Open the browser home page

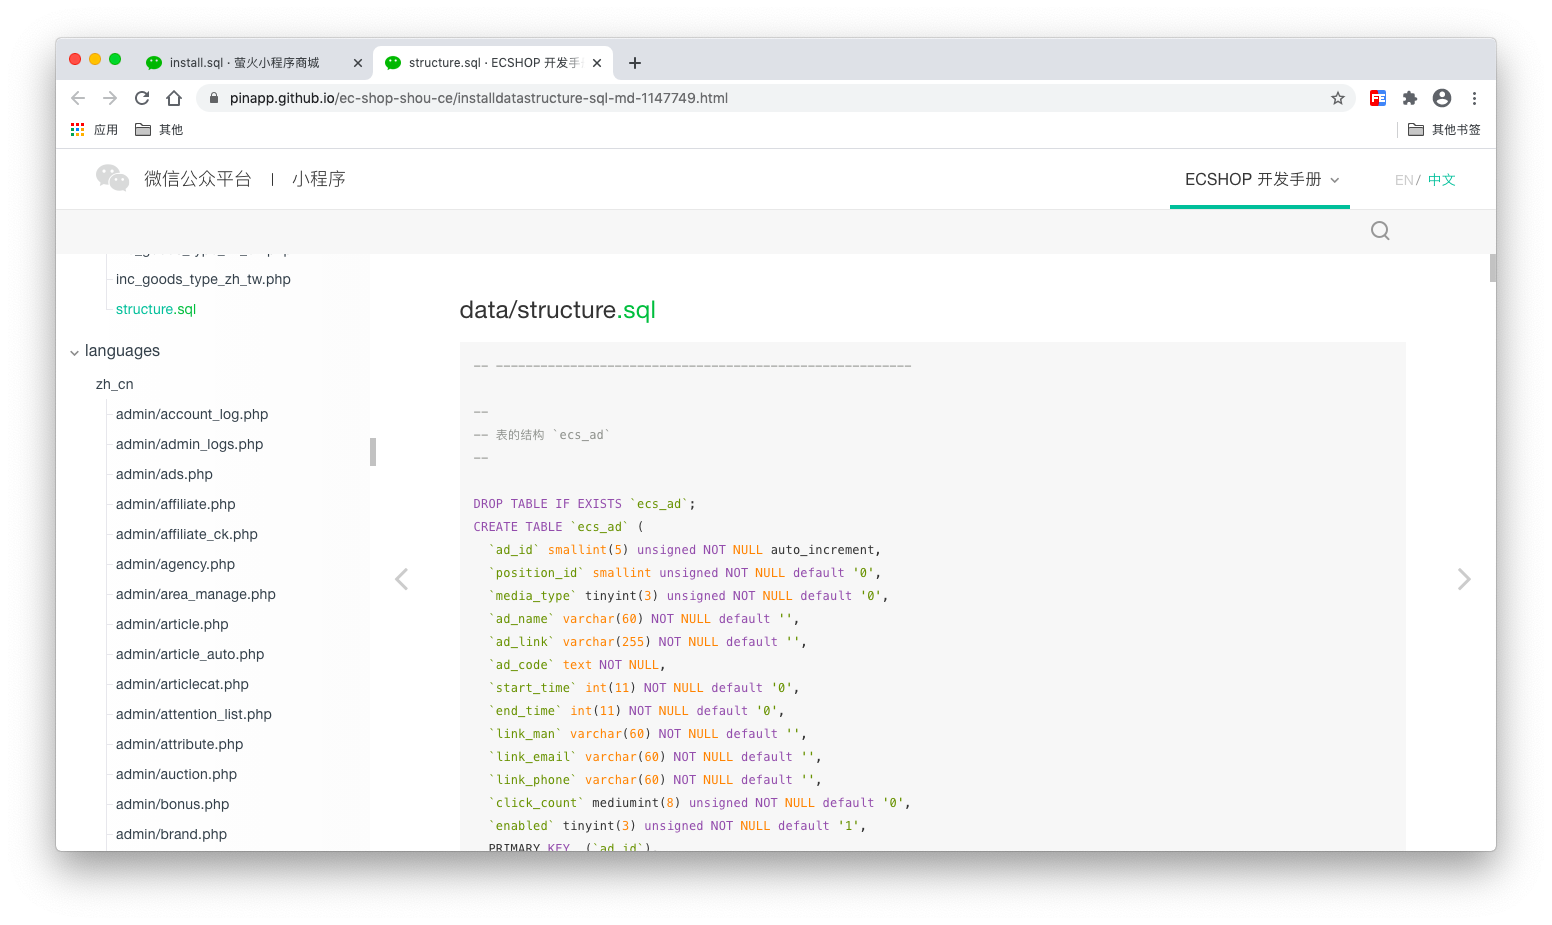(x=174, y=98)
